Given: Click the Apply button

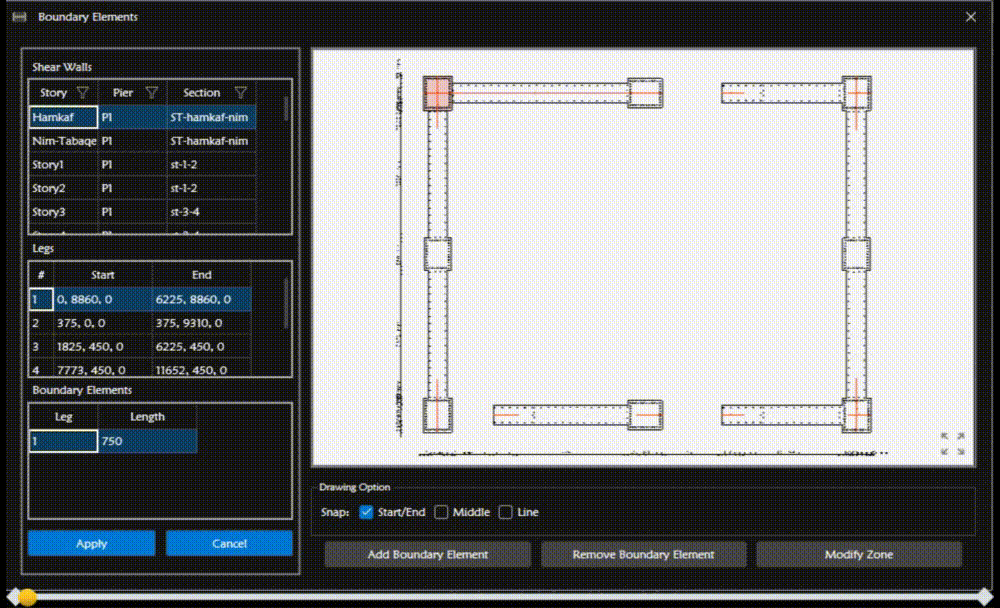Looking at the screenshot, I should pos(91,543).
